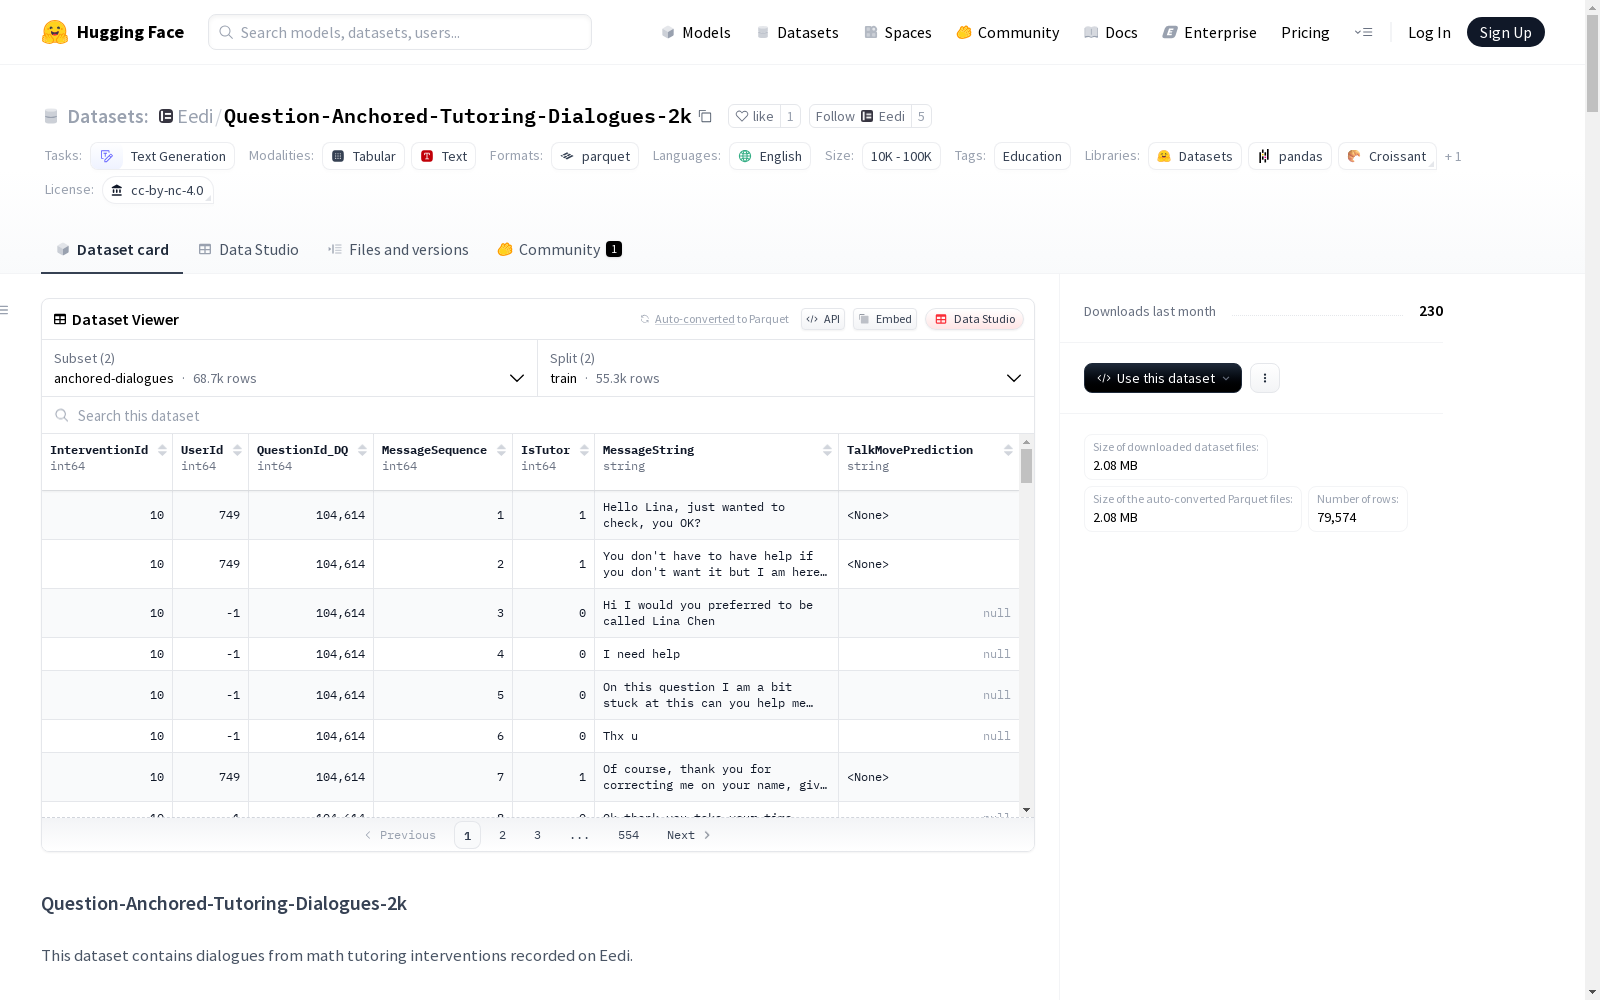Screen dimensions: 1600x1000
Task: Open Data Studio from the viewer header
Action: pyautogui.click(x=975, y=319)
